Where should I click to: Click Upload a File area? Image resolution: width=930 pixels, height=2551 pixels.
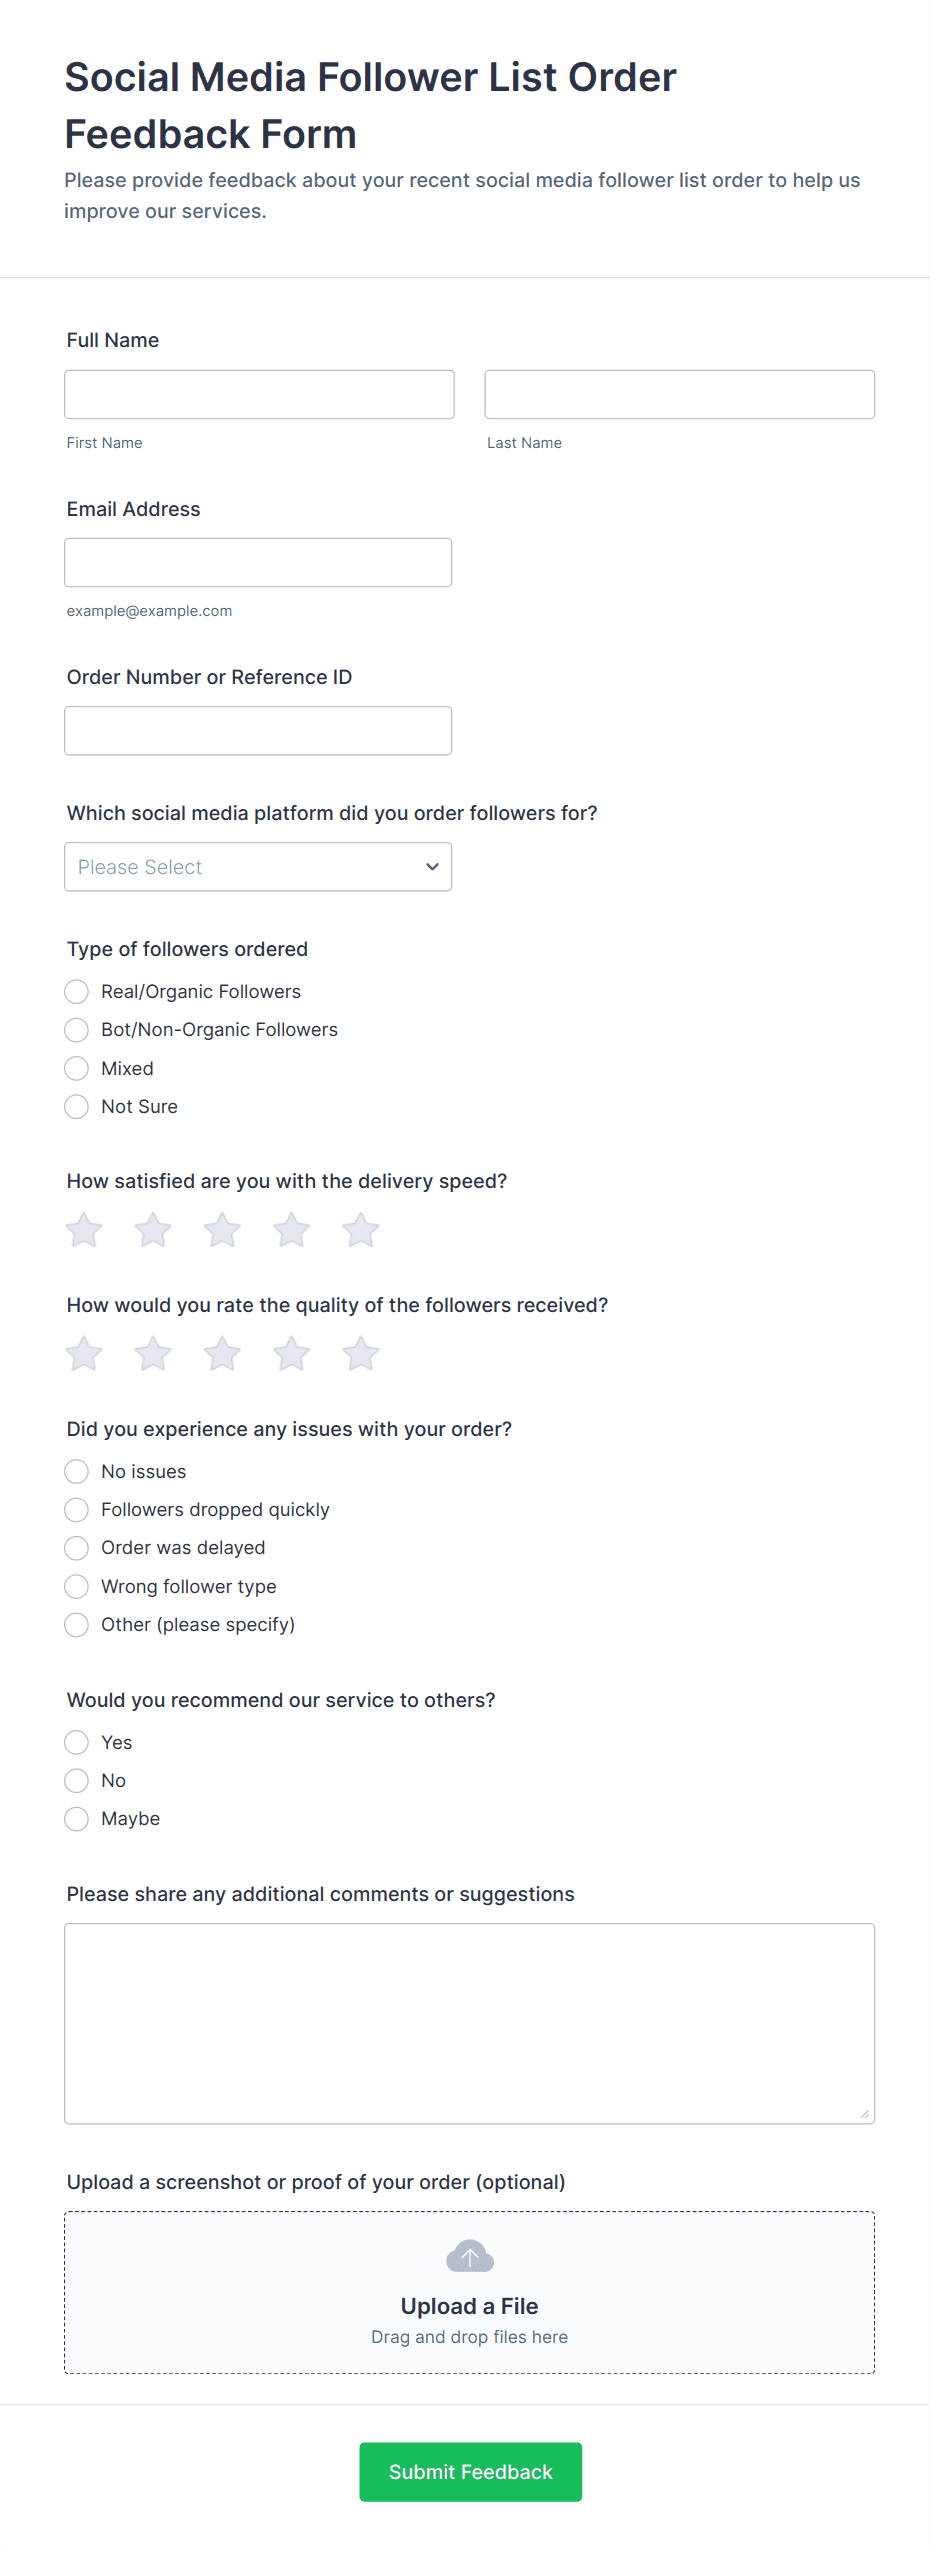click(x=469, y=2305)
